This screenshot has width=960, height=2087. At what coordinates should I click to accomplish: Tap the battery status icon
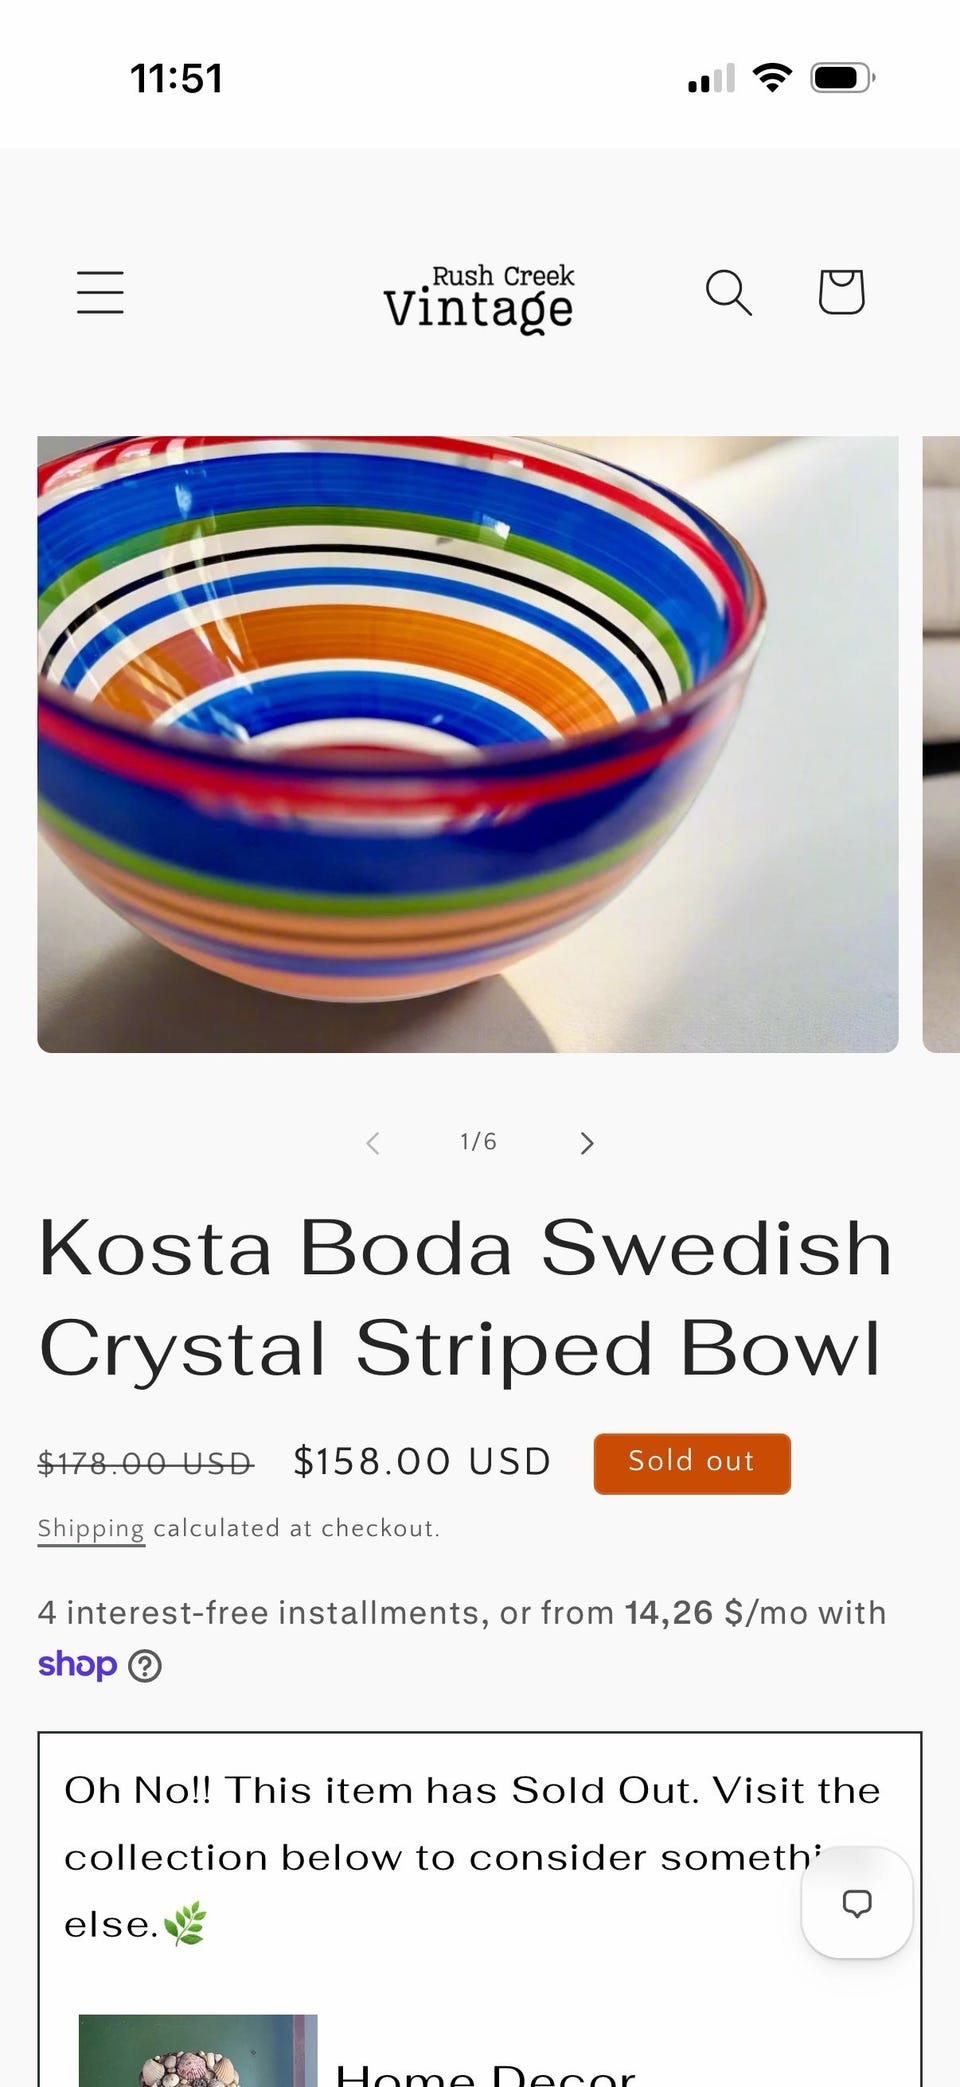point(843,78)
